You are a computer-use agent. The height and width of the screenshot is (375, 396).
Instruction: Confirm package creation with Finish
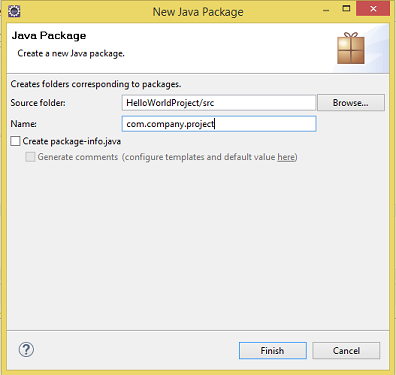tap(273, 351)
